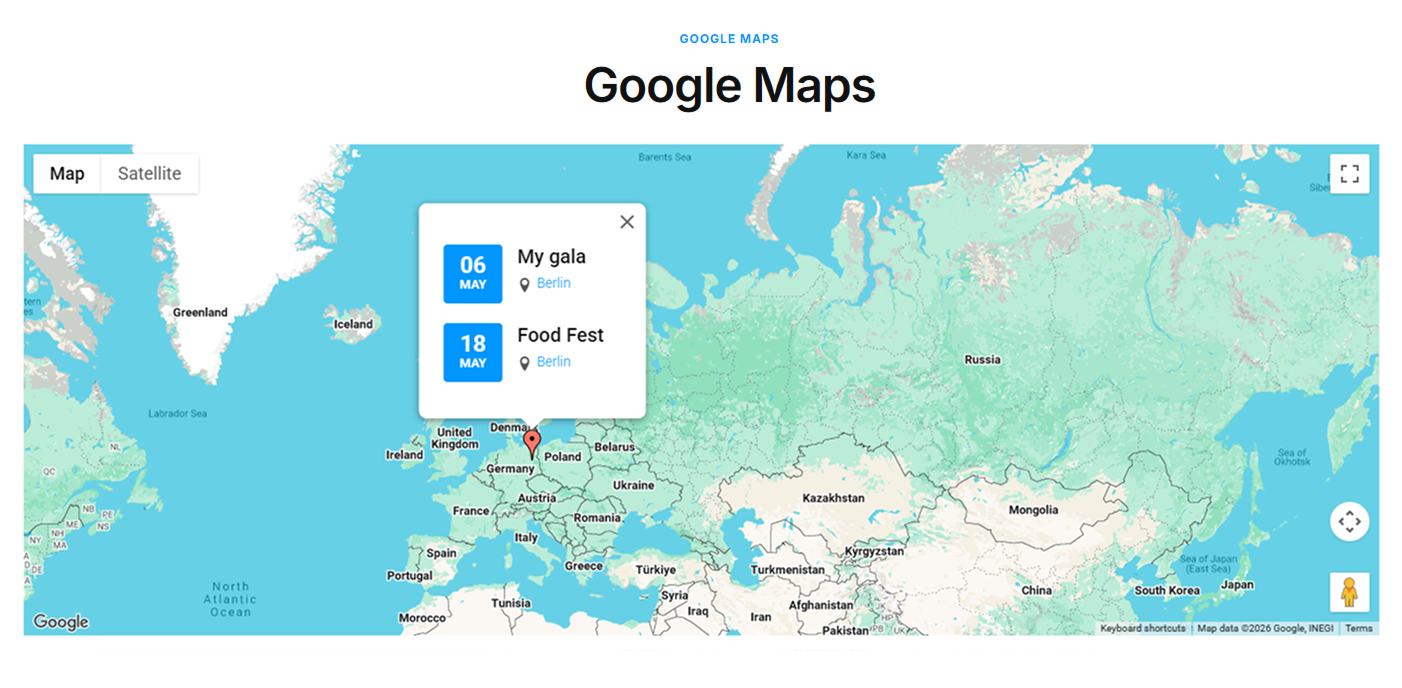Click location pin icon under My gala
Viewport: 1402px width, 688px height.
pyautogui.click(x=524, y=285)
